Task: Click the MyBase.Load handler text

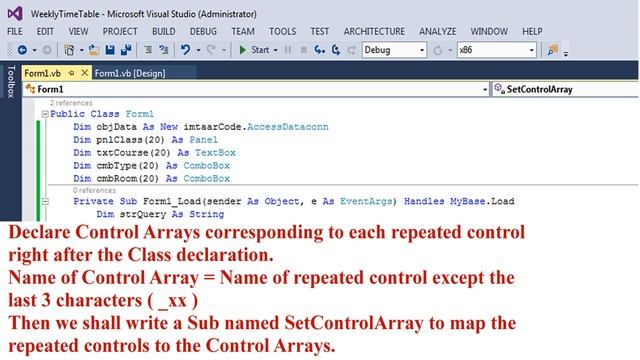Action: [x=482, y=201]
